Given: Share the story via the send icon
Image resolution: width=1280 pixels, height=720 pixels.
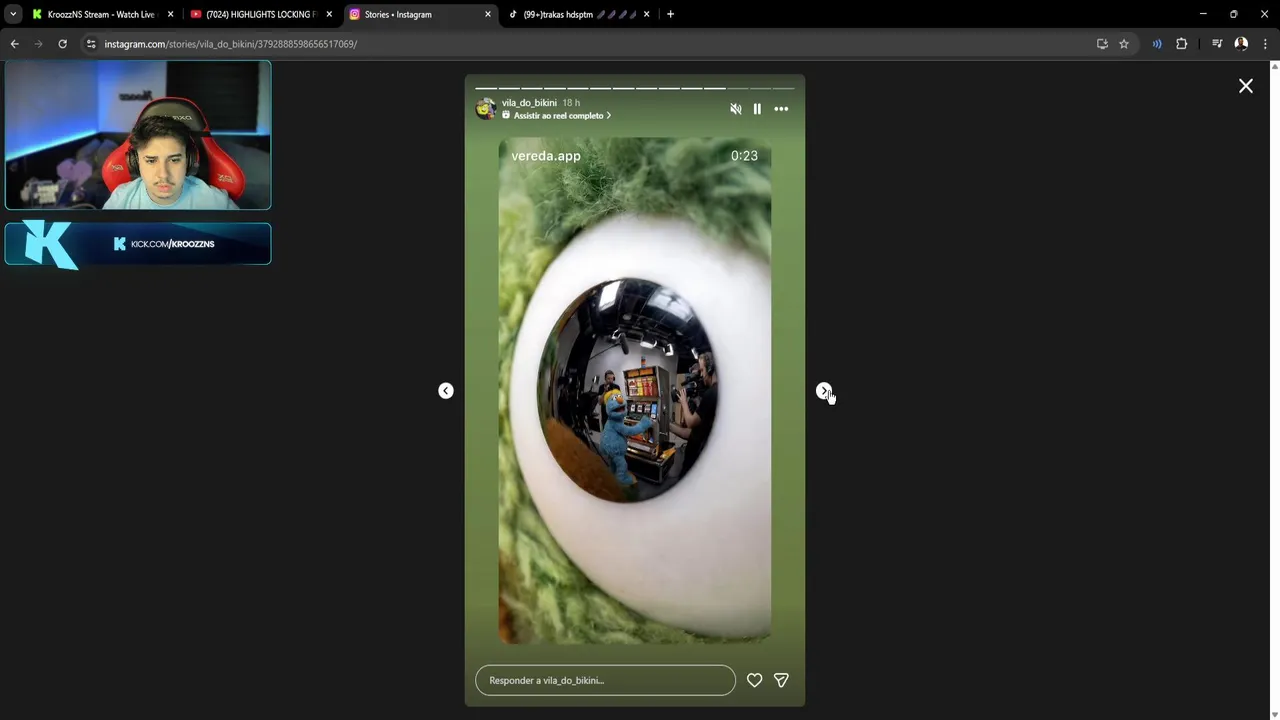Looking at the screenshot, I should tap(781, 680).
